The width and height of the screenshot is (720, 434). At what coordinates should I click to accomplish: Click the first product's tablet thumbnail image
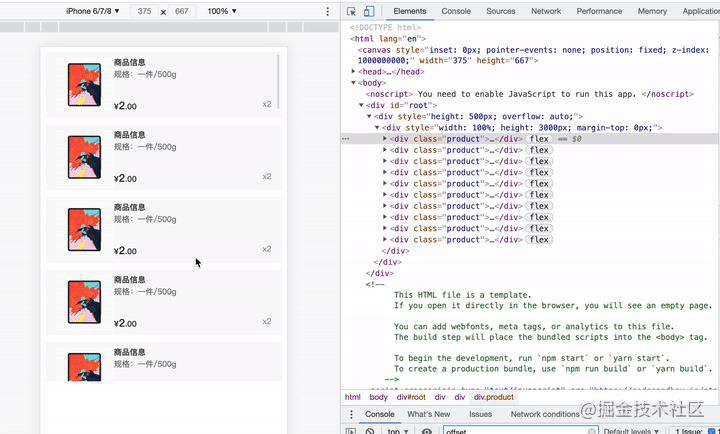tap(84, 85)
